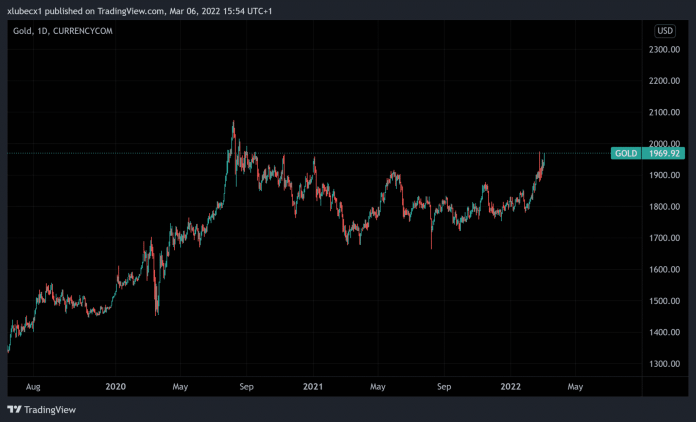Screen dimensions: 696x422
Task: Click the 2200.00 price axis label
Action: (x=663, y=80)
